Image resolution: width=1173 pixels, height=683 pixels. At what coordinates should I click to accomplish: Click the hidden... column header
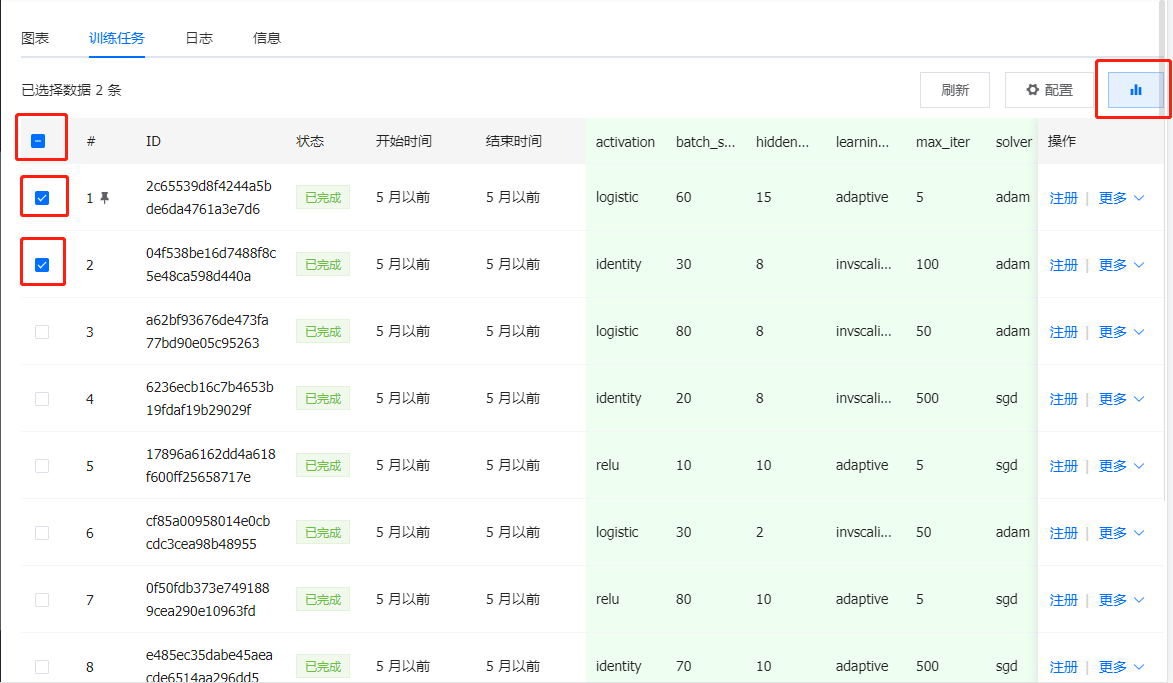coord(782,141)
